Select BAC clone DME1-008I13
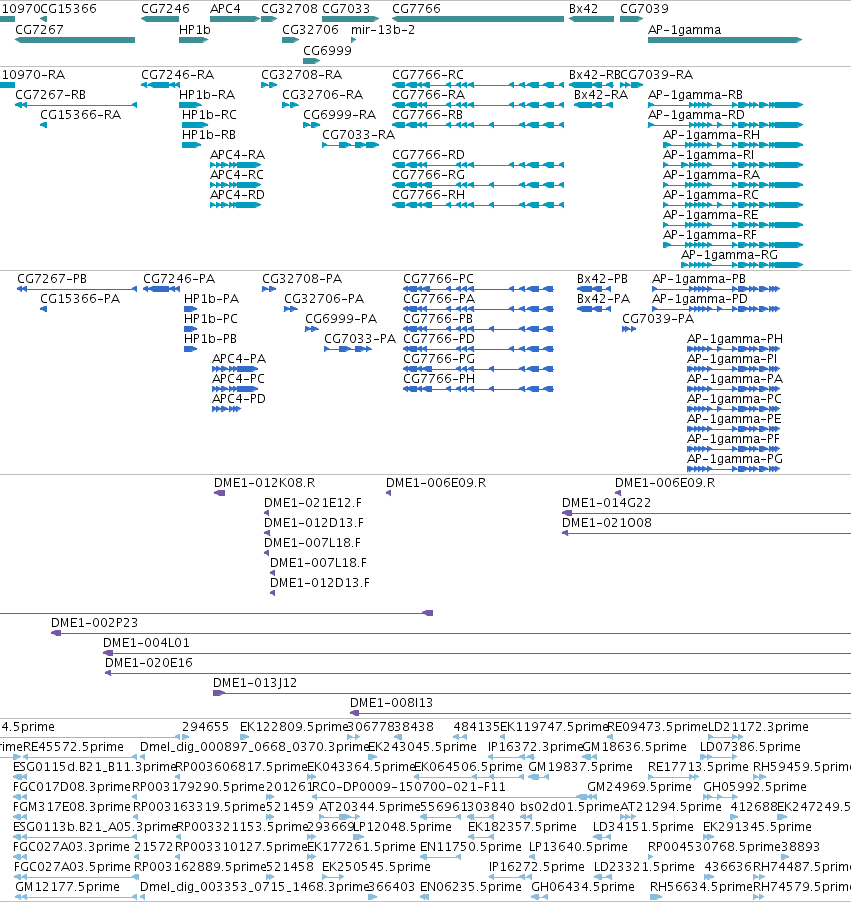 point(391,702)
